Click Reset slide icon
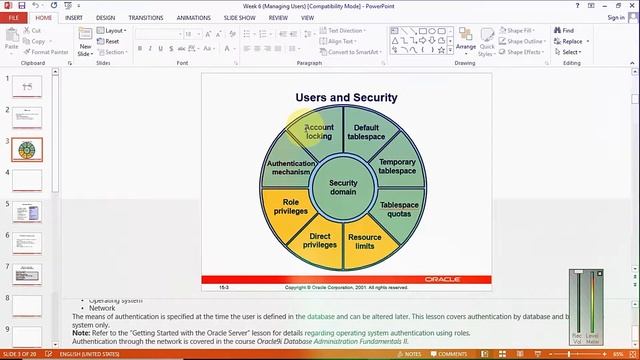The height and width of the screenshot is (360, 640). click(x=100, y=41)
